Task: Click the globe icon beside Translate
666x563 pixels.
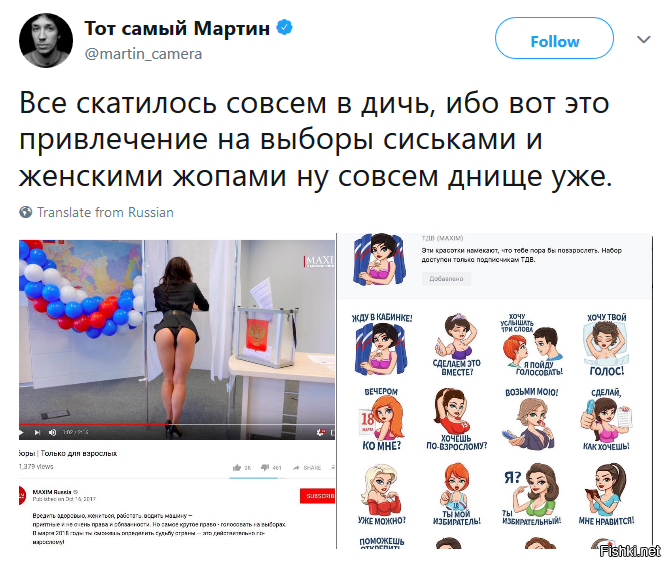Action: pos(25,211)
